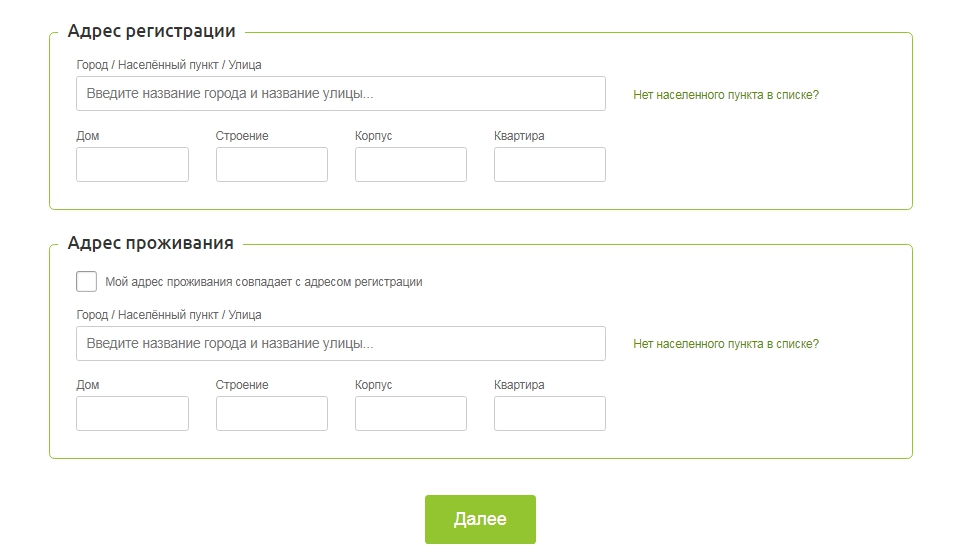Click the 'Адрес регистрации' section heading
969x552 pixels.
[x=152, y=31]
